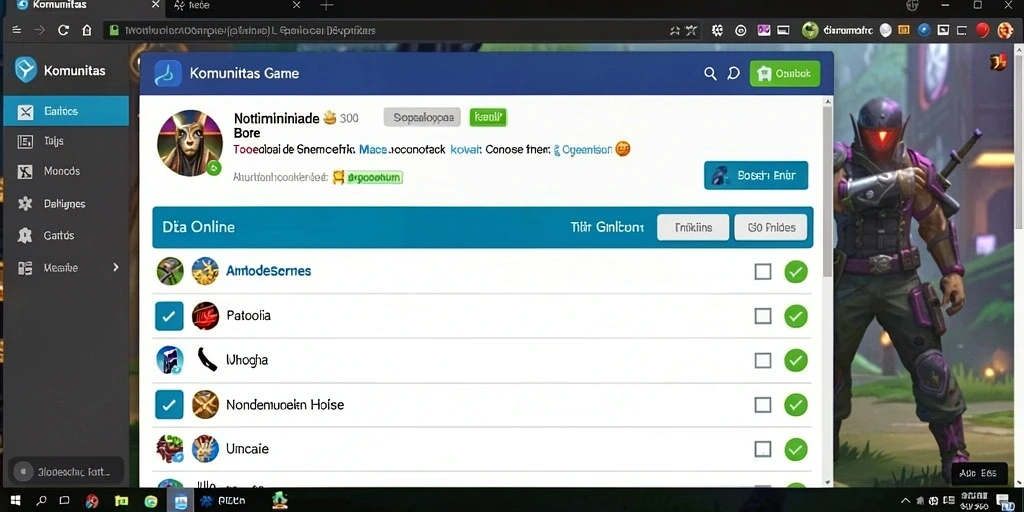The height and width of the screenshot is (512, 1024).
Task: Click the green checkmark icon beside Patoolia
Action: click(795, 317)
